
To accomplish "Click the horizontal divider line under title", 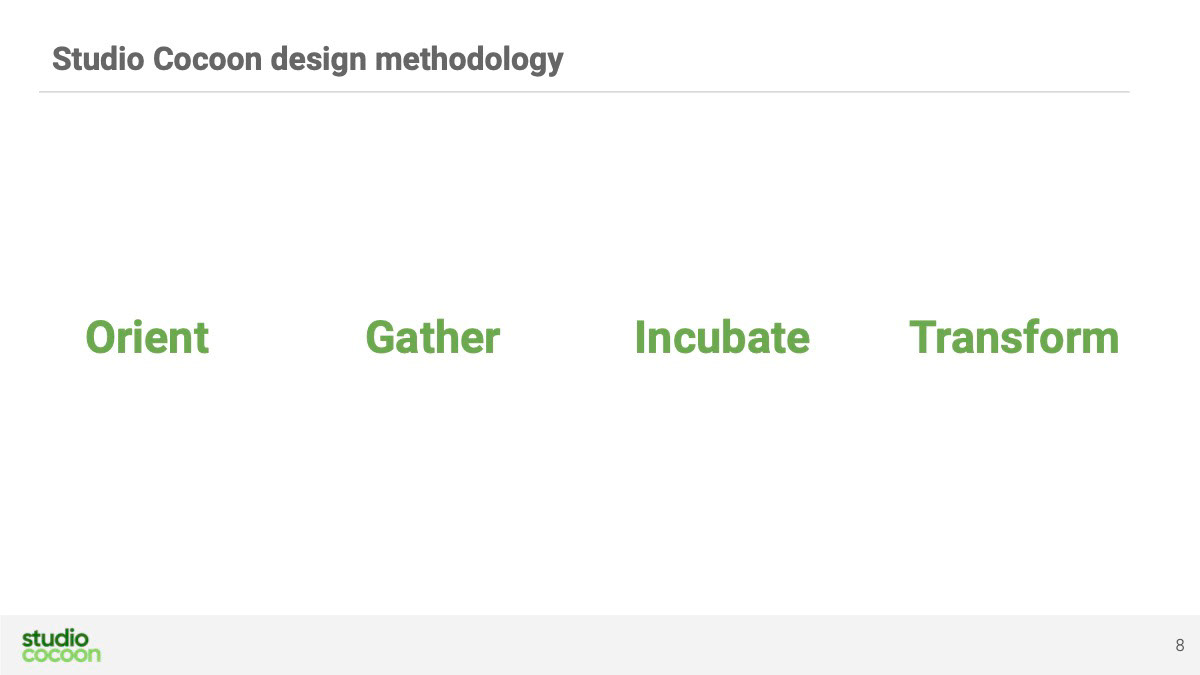I will pos(584,92).
